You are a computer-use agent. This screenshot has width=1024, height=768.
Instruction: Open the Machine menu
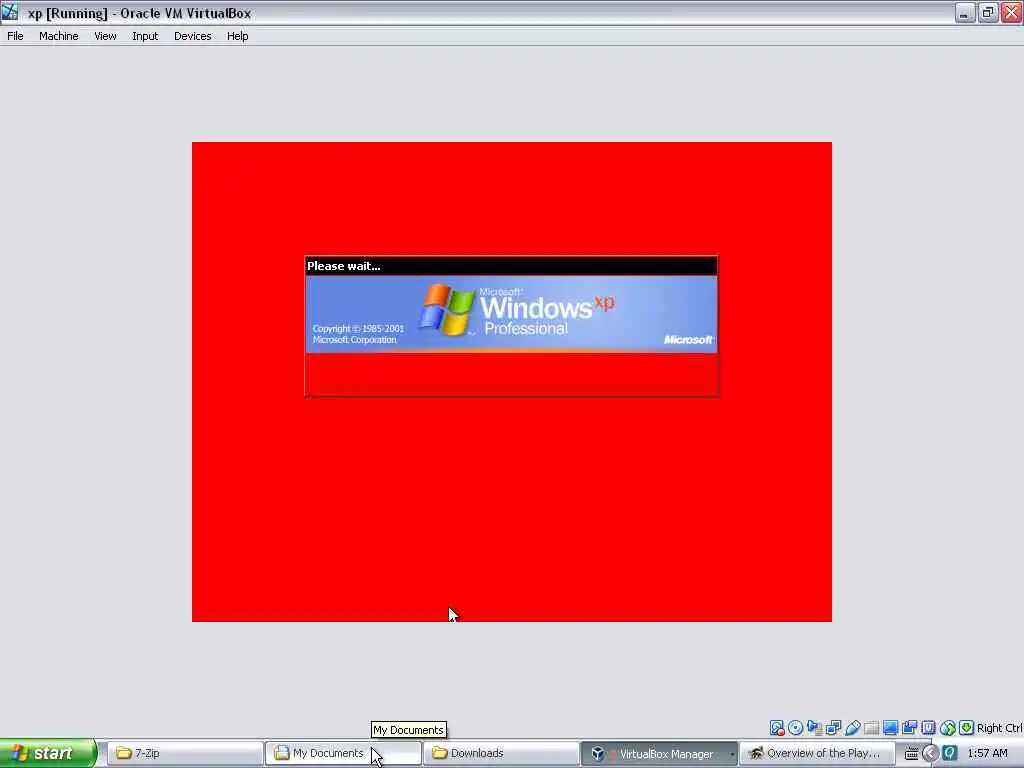point(58,36)
